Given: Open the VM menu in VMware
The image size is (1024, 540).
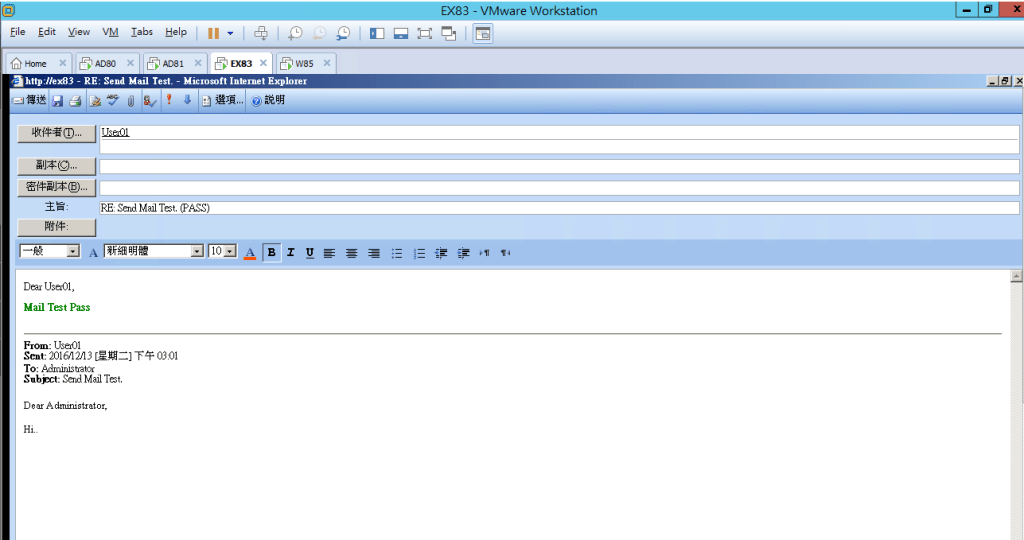Looking at the screenshot, I should [x=110, y=32].
